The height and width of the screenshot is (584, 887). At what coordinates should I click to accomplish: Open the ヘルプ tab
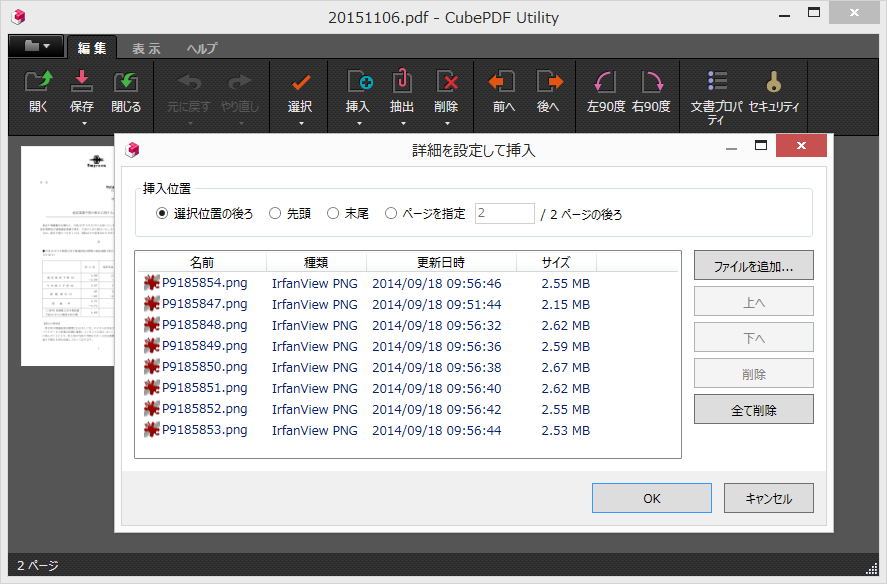201,47
